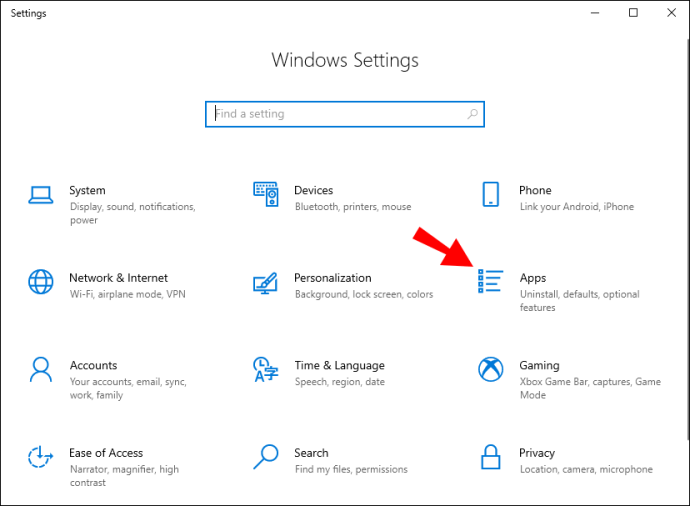Screen dimensions: 690x506
Task: Open the Apps settings text link
Action: pyautogui.click(x=533, y=278)
